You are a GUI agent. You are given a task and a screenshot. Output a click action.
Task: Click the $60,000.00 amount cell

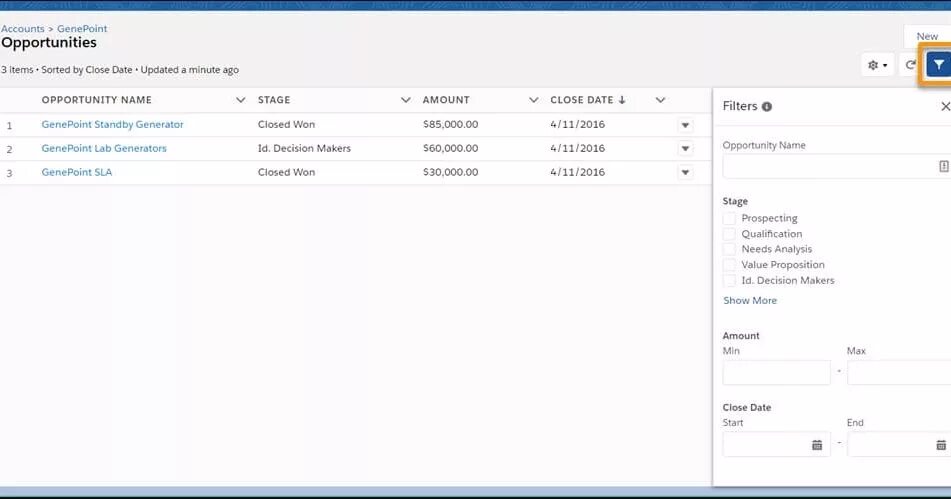coord(451,149)
